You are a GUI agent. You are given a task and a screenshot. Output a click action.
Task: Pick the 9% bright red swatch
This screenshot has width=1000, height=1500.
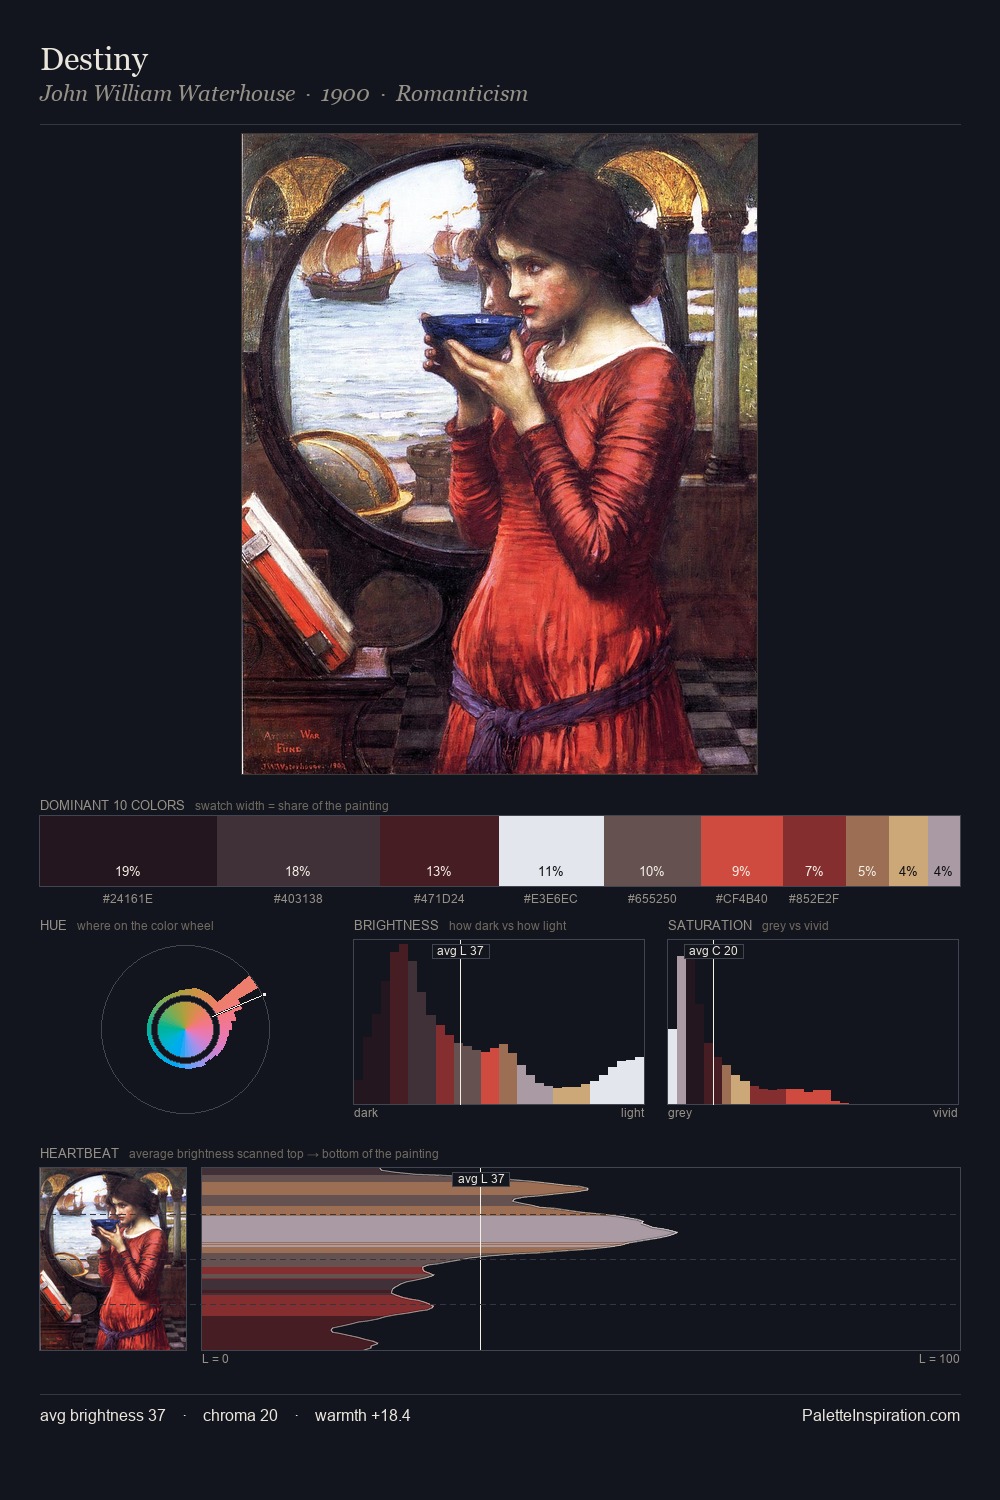coord(741,851)
